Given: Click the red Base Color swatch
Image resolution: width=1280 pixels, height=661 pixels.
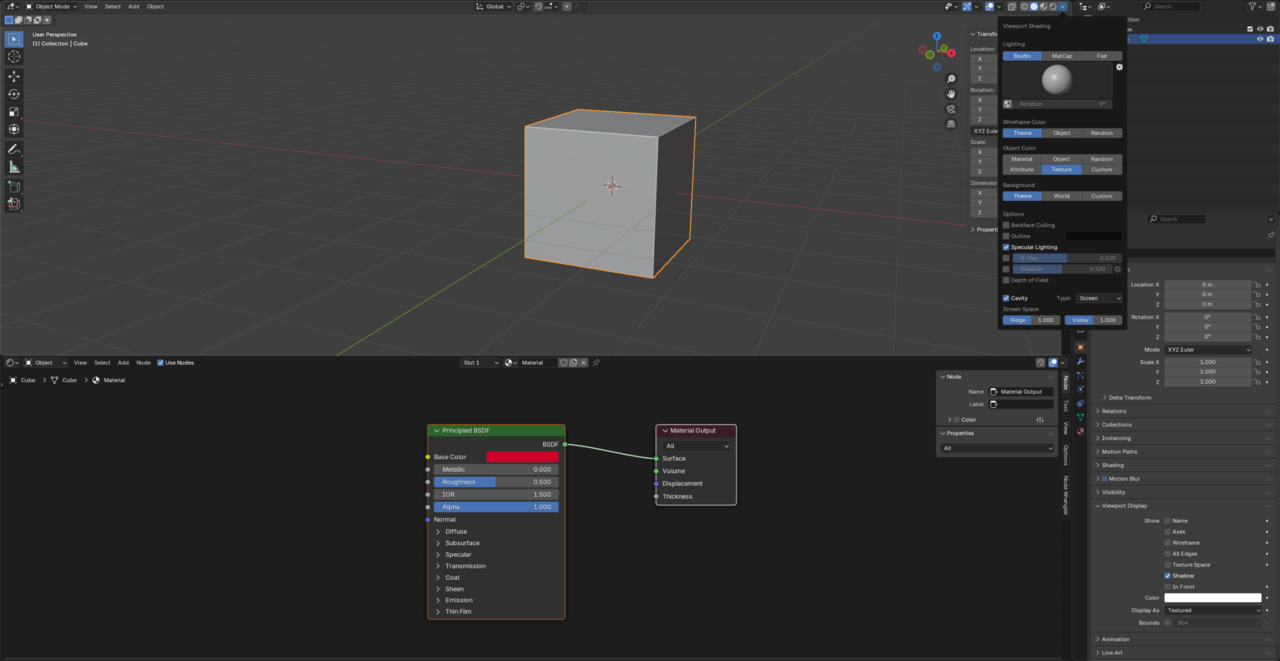Looking at the screenshot, I should coord(522,457).
